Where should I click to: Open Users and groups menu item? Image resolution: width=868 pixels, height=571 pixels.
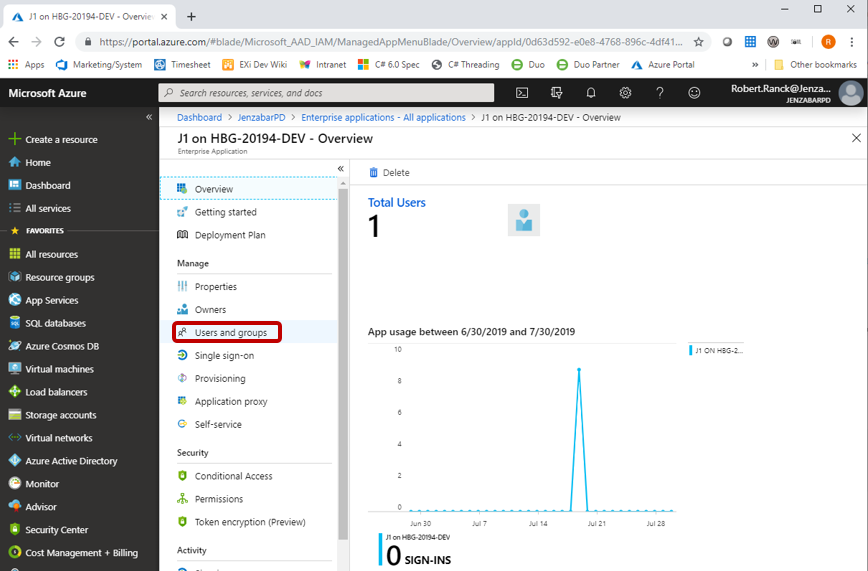tap(230, 332)
